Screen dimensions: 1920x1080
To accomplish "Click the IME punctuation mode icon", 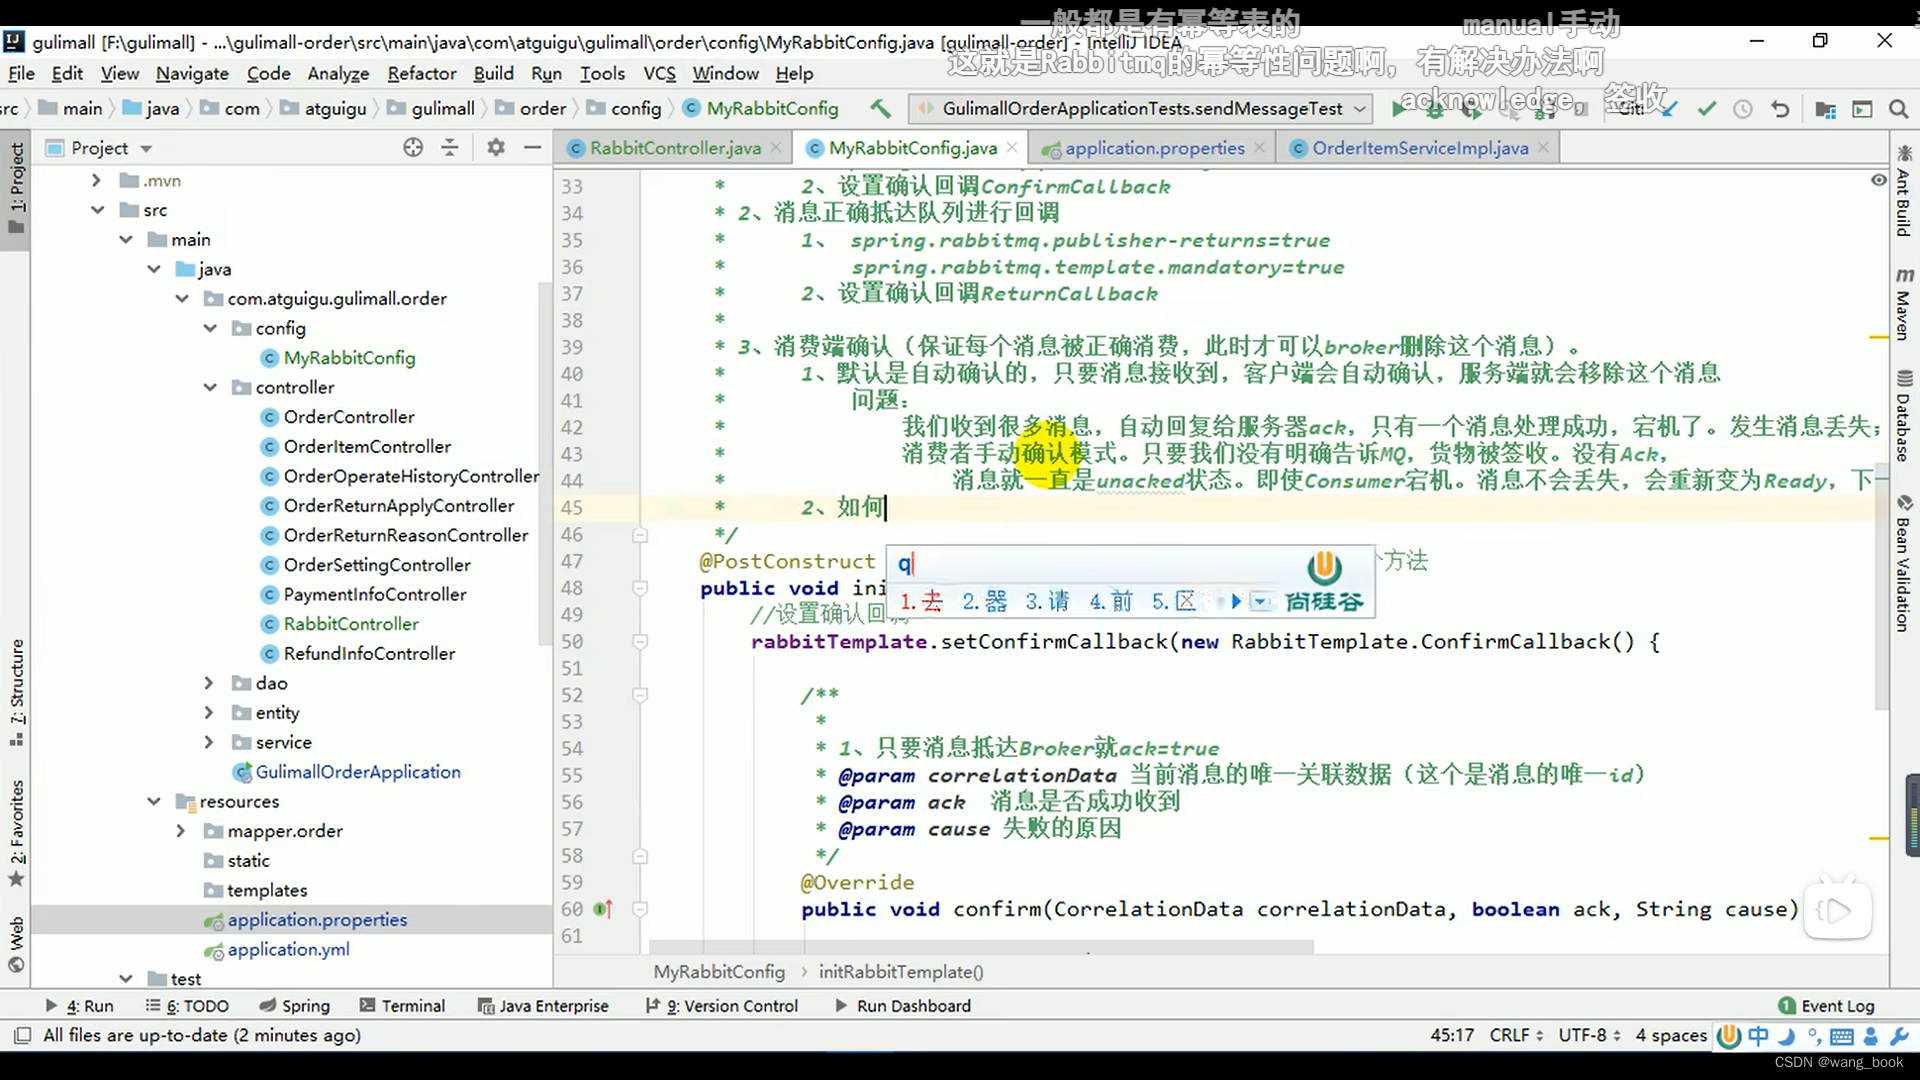I will pyautogui.click(x=1813, y=1036).
